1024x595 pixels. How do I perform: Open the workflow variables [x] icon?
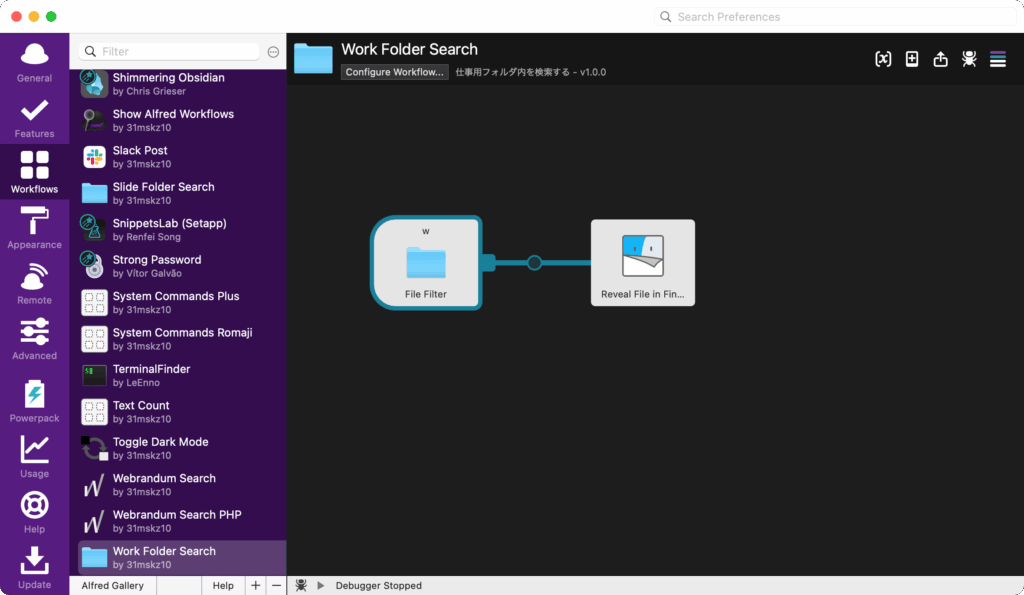[883, 59]
